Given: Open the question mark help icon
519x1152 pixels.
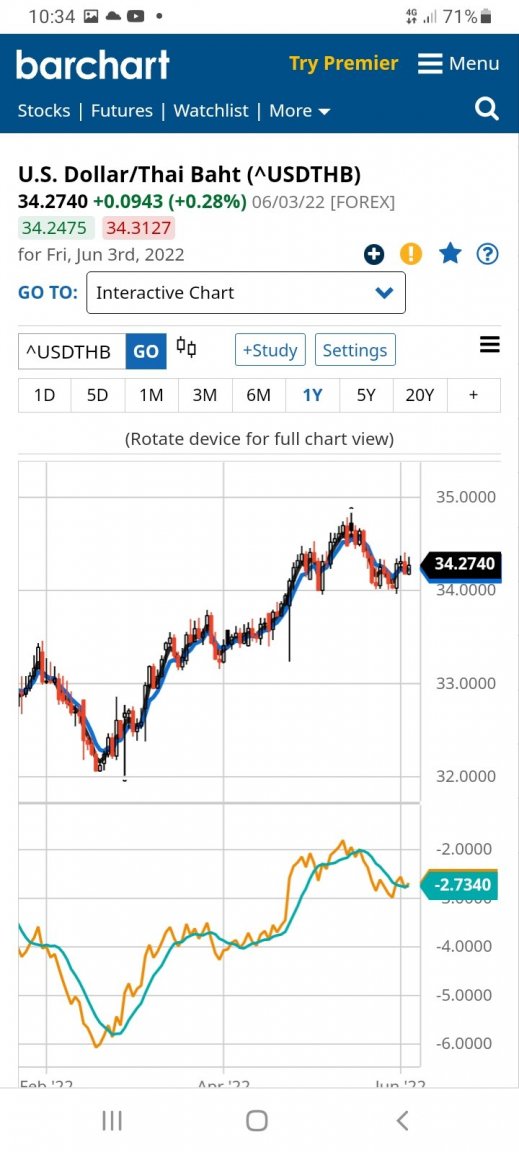Looking at the screenshot, I should pyautogui.click(x=487, y=255).
